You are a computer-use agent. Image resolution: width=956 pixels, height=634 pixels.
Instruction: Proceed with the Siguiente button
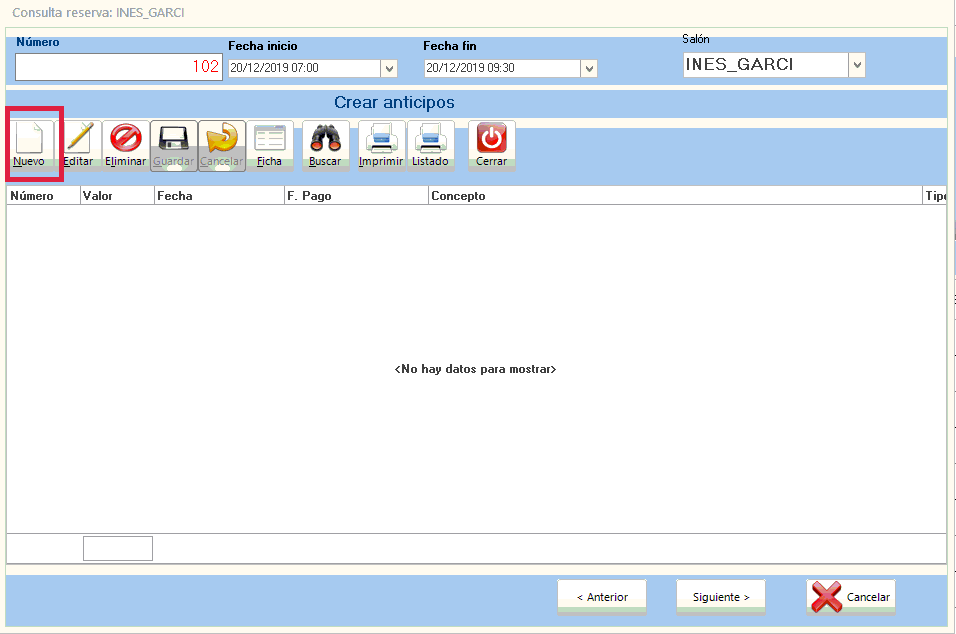pyautogui.click(x=720, y=597)
